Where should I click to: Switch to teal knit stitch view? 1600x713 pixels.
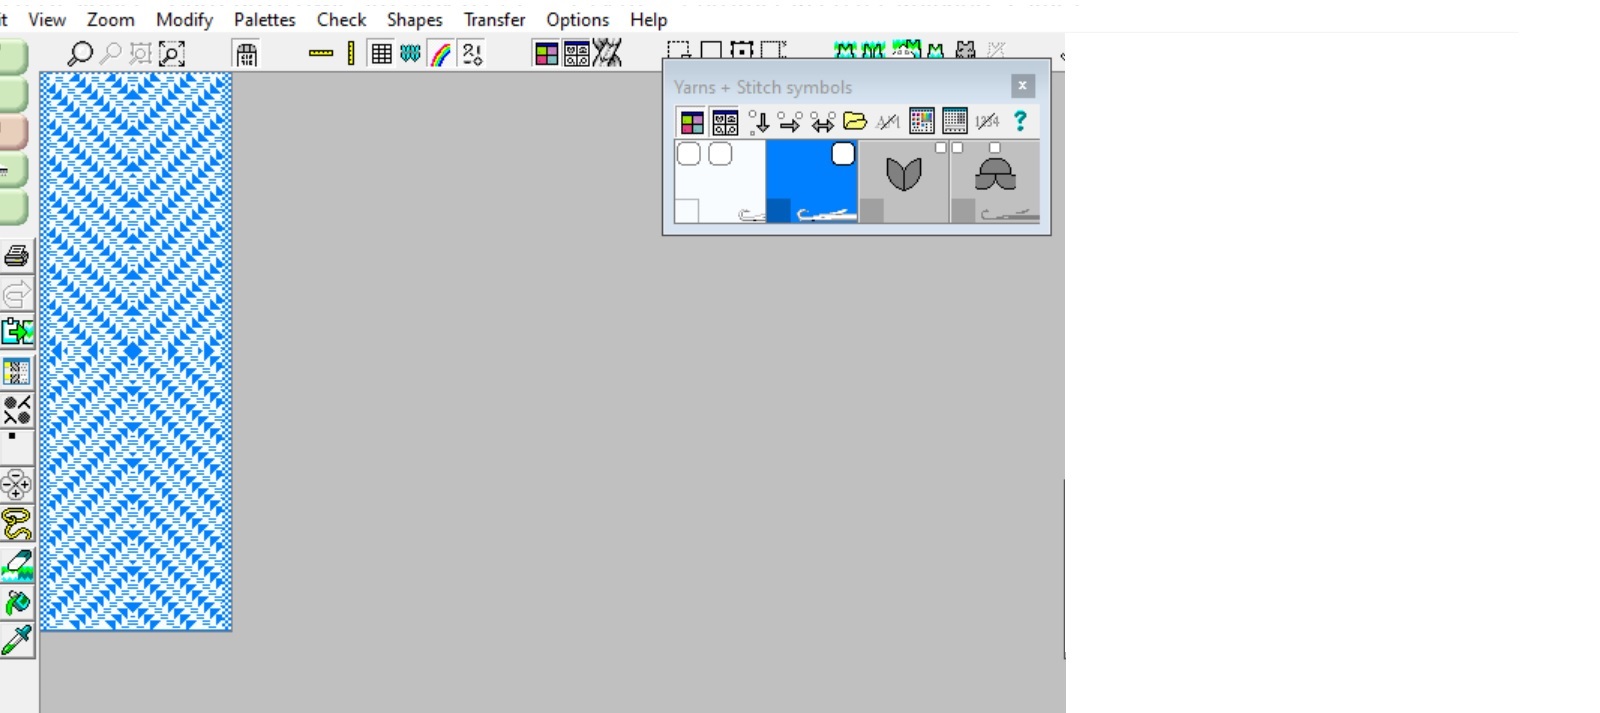(x=410, y=54)
